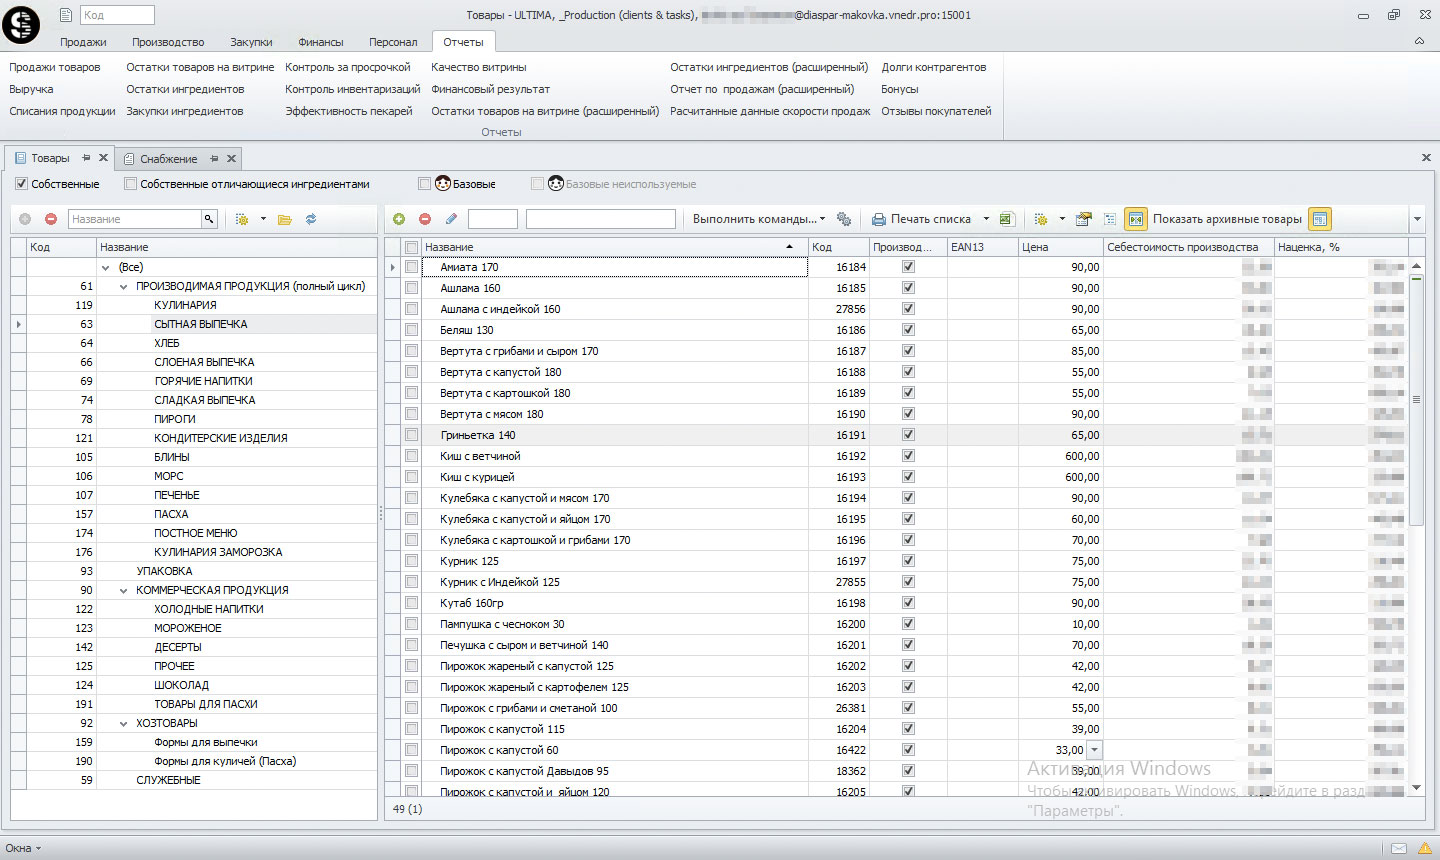Export list with the Excel icon
The width and height of the screenshot is (1440, 860).
coord(1007,219)
